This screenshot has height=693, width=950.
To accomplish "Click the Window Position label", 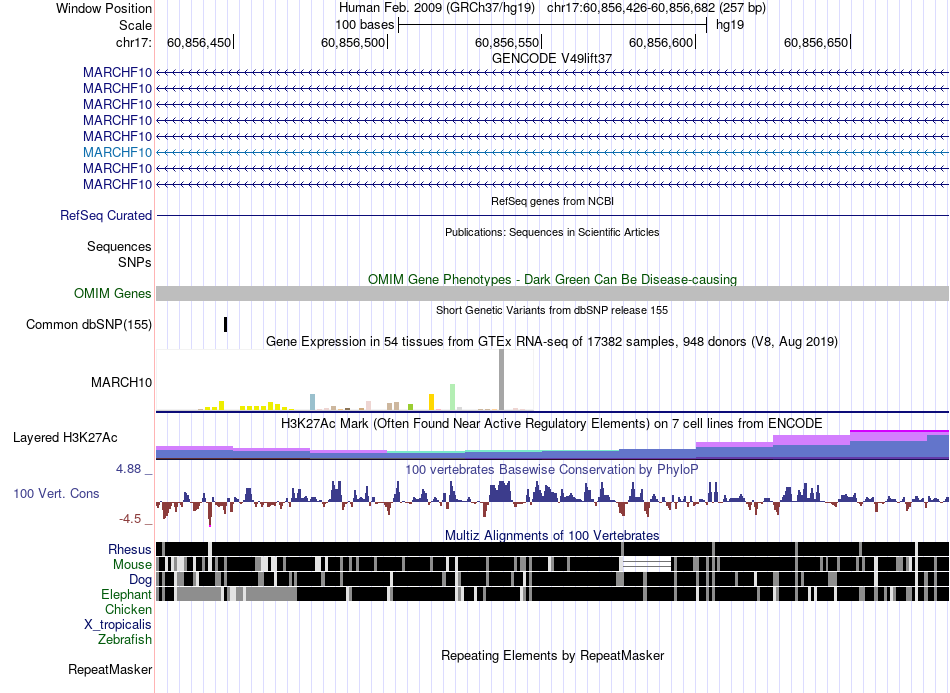I will (104, 8).
